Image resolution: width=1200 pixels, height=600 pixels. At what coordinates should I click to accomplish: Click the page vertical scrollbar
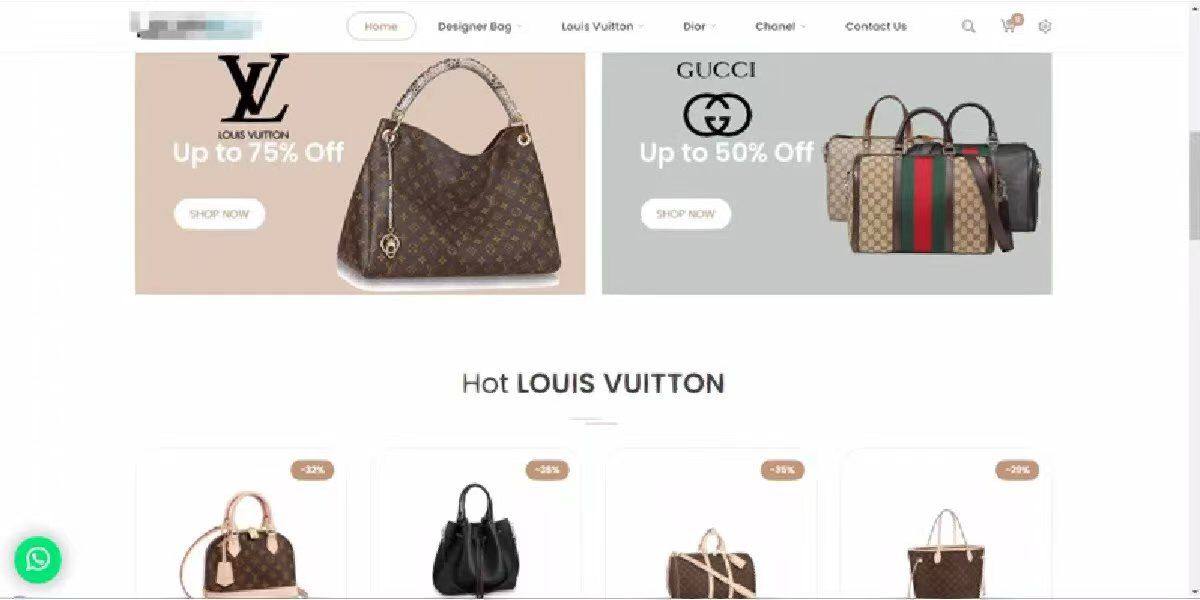[1194, 185]
